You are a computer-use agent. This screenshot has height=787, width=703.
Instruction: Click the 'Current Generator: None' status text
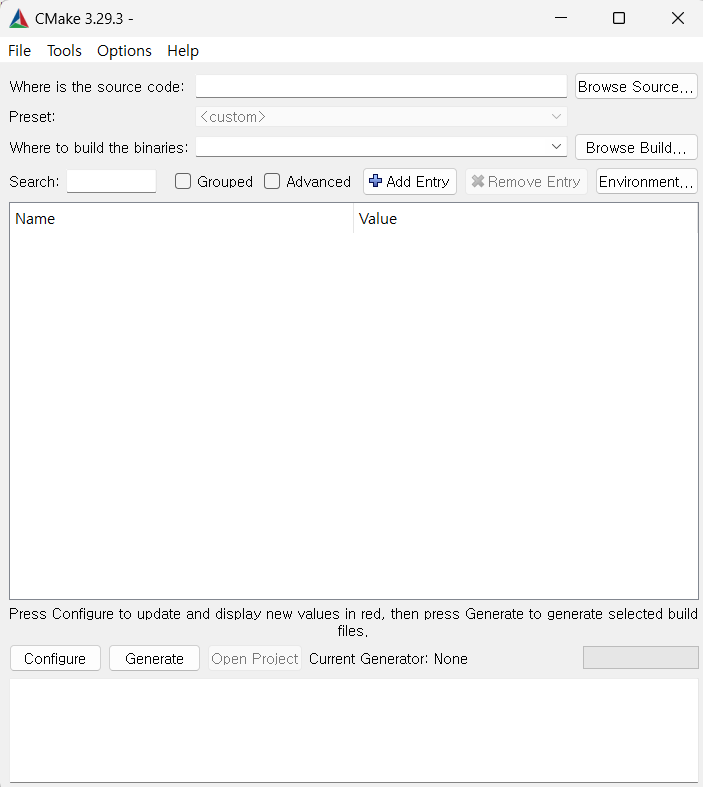pos(388,659)
